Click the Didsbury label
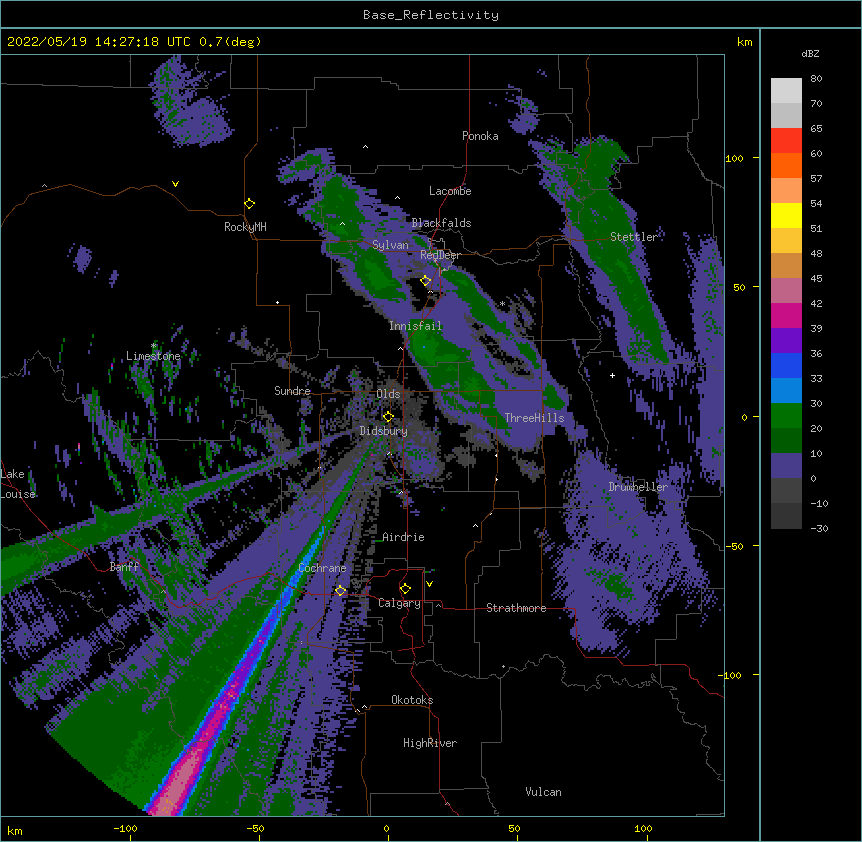Viewport: 862px width, 842px height. pyautogui.click(x=383, y=431)
